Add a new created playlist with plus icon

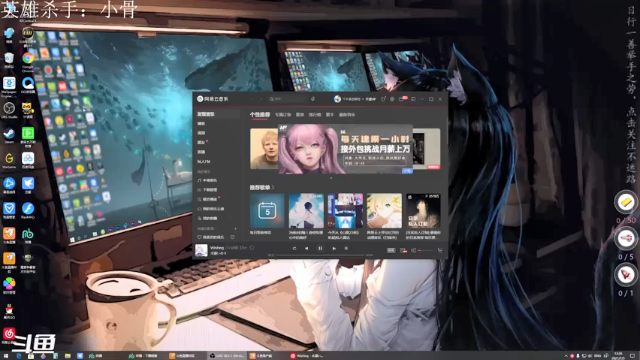pyautogui.click(x=236, y=229)
